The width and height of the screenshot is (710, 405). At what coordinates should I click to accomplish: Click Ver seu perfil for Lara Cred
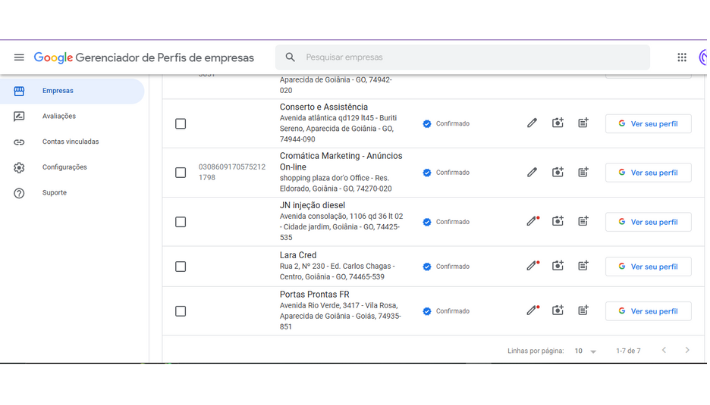[x=648, y=266]
